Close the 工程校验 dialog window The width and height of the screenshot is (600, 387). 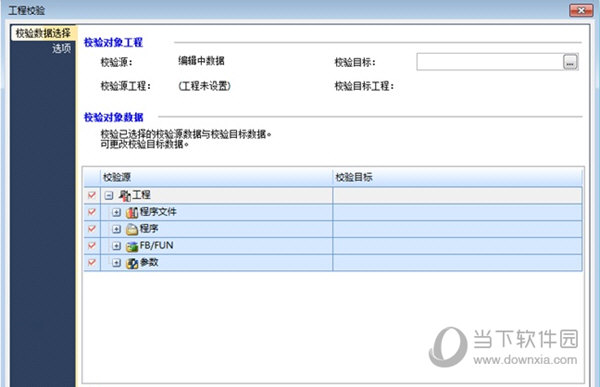pos(581,10)
